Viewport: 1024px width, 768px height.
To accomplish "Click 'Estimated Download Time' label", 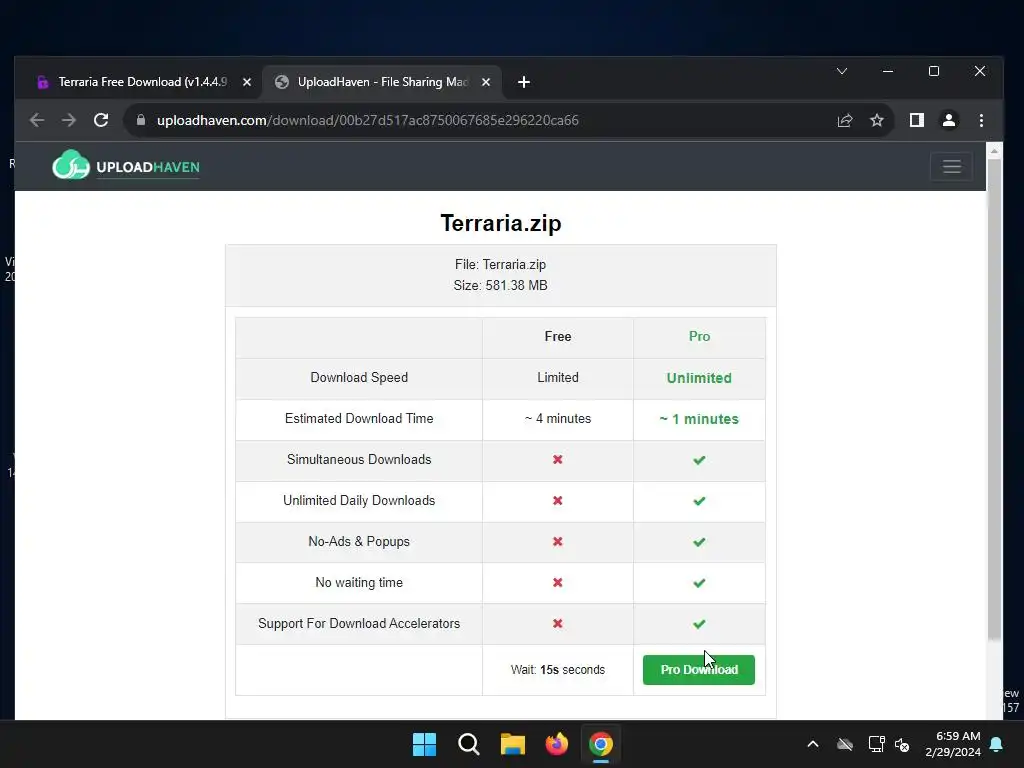I will coord(359,419).
